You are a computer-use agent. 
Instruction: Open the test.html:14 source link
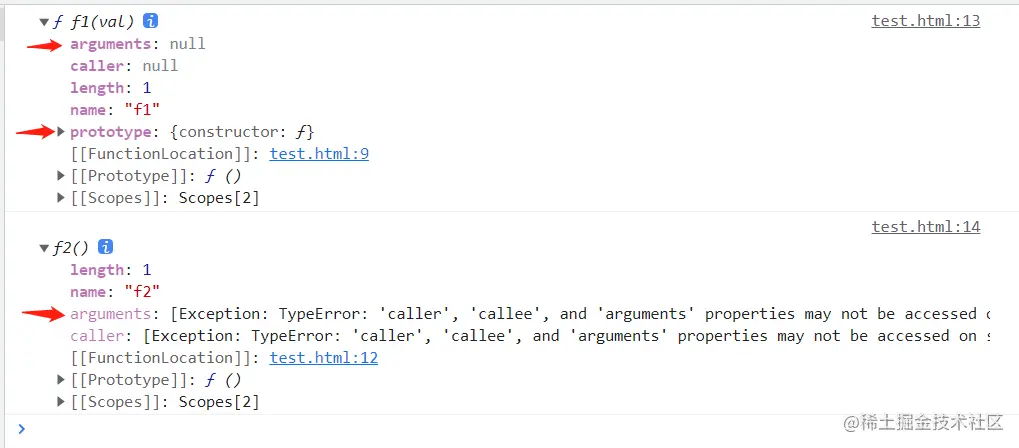pos(925,227)
